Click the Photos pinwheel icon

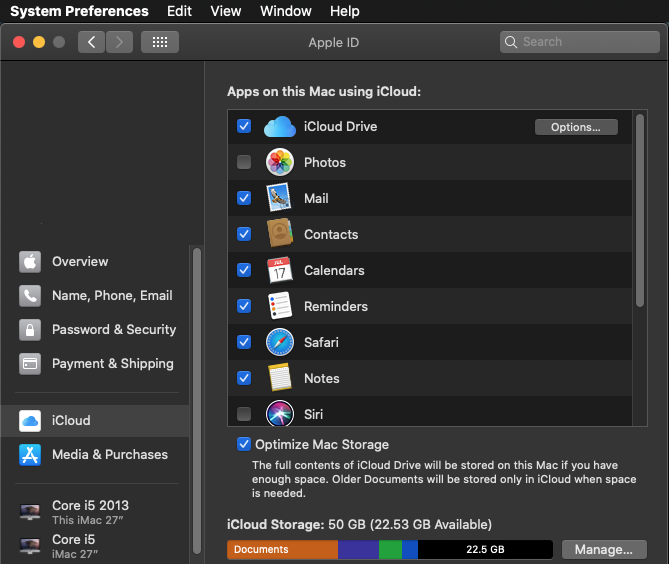point(280,162)
